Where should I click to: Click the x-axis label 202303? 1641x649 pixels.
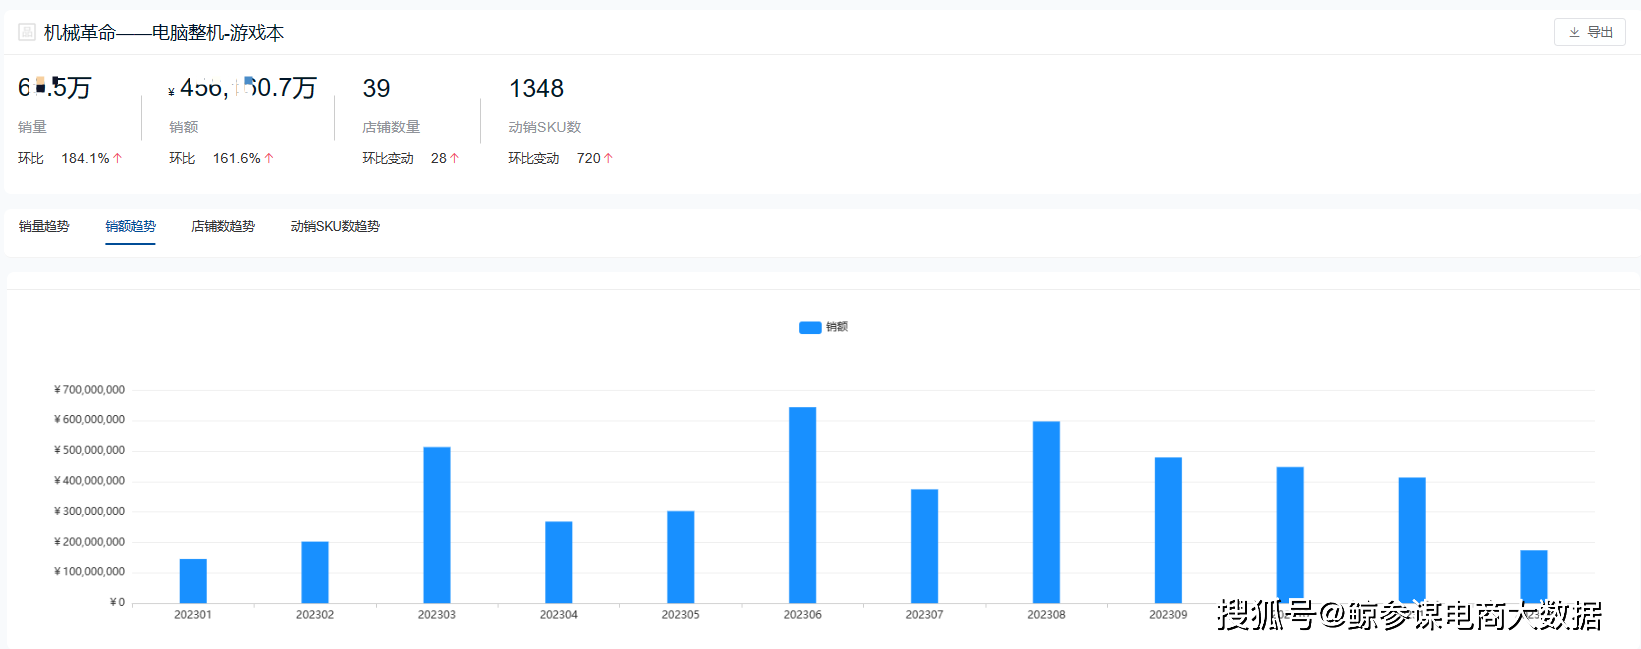point(437,615)
